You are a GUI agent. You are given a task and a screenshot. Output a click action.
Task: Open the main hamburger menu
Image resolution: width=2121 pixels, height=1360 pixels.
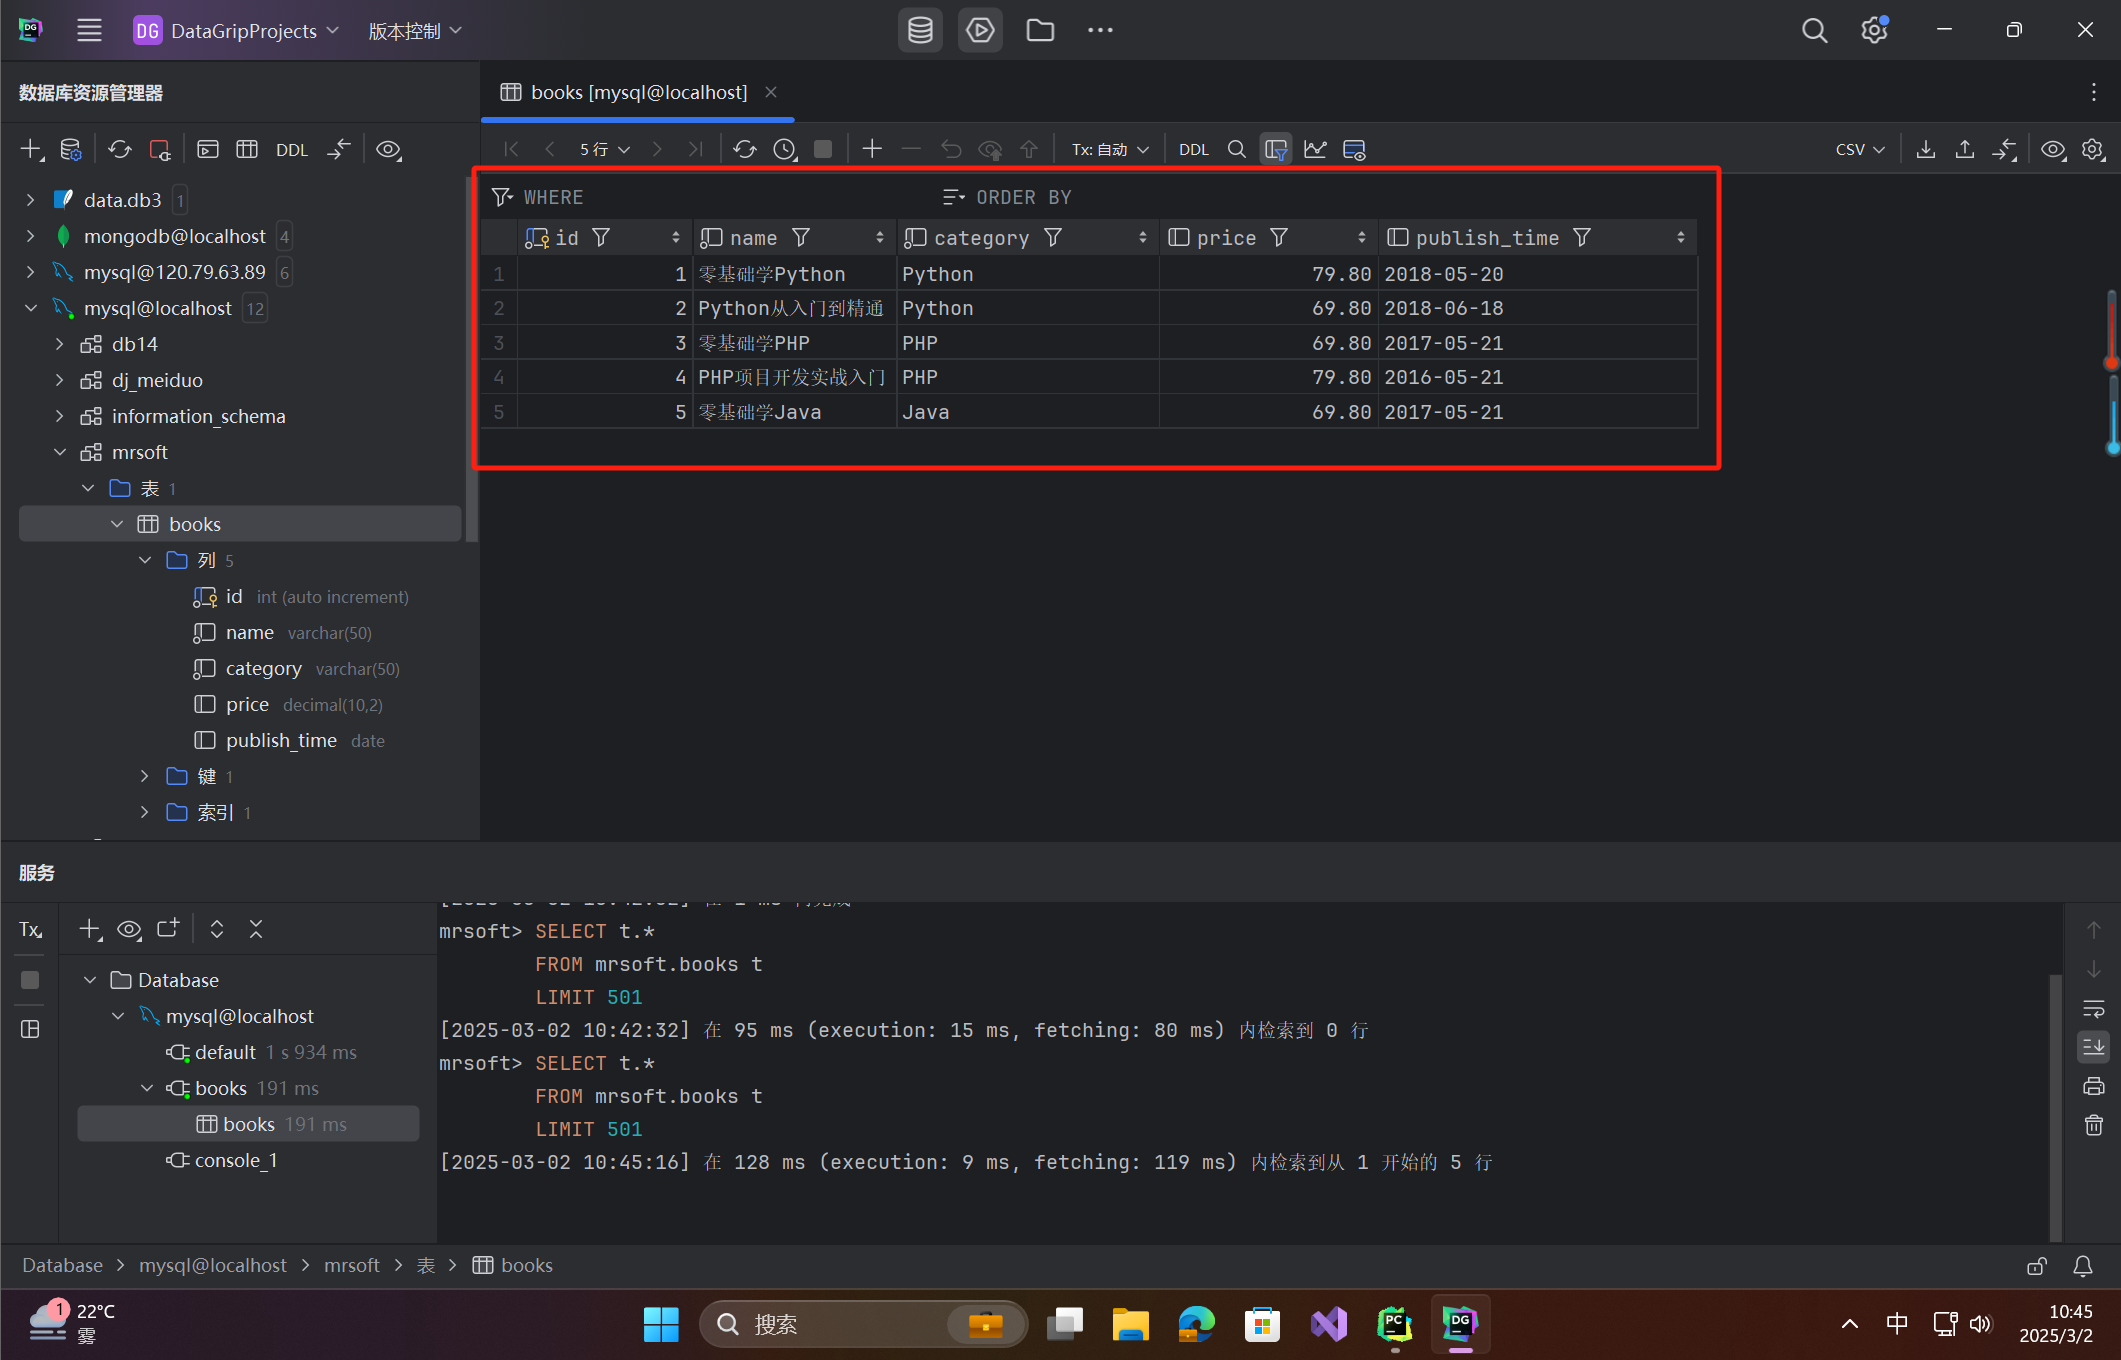89,30
